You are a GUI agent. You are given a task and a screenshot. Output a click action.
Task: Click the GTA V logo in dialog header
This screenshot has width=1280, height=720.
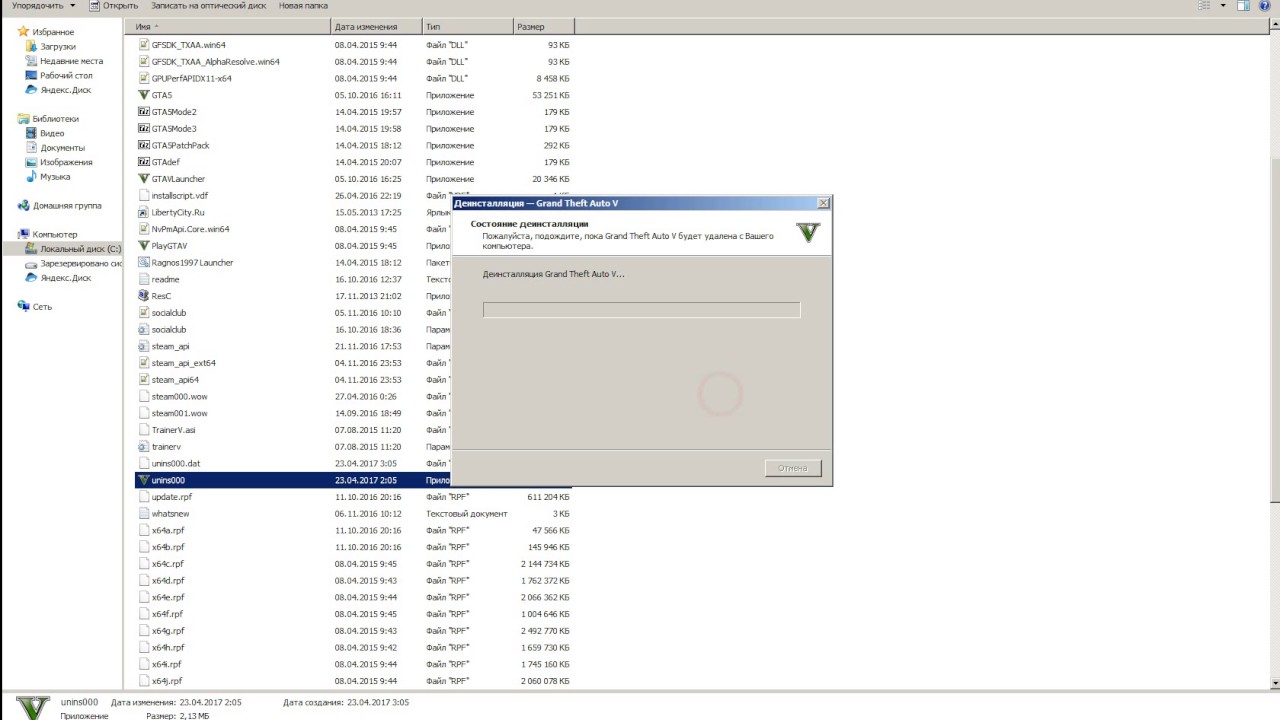[807, 232]
